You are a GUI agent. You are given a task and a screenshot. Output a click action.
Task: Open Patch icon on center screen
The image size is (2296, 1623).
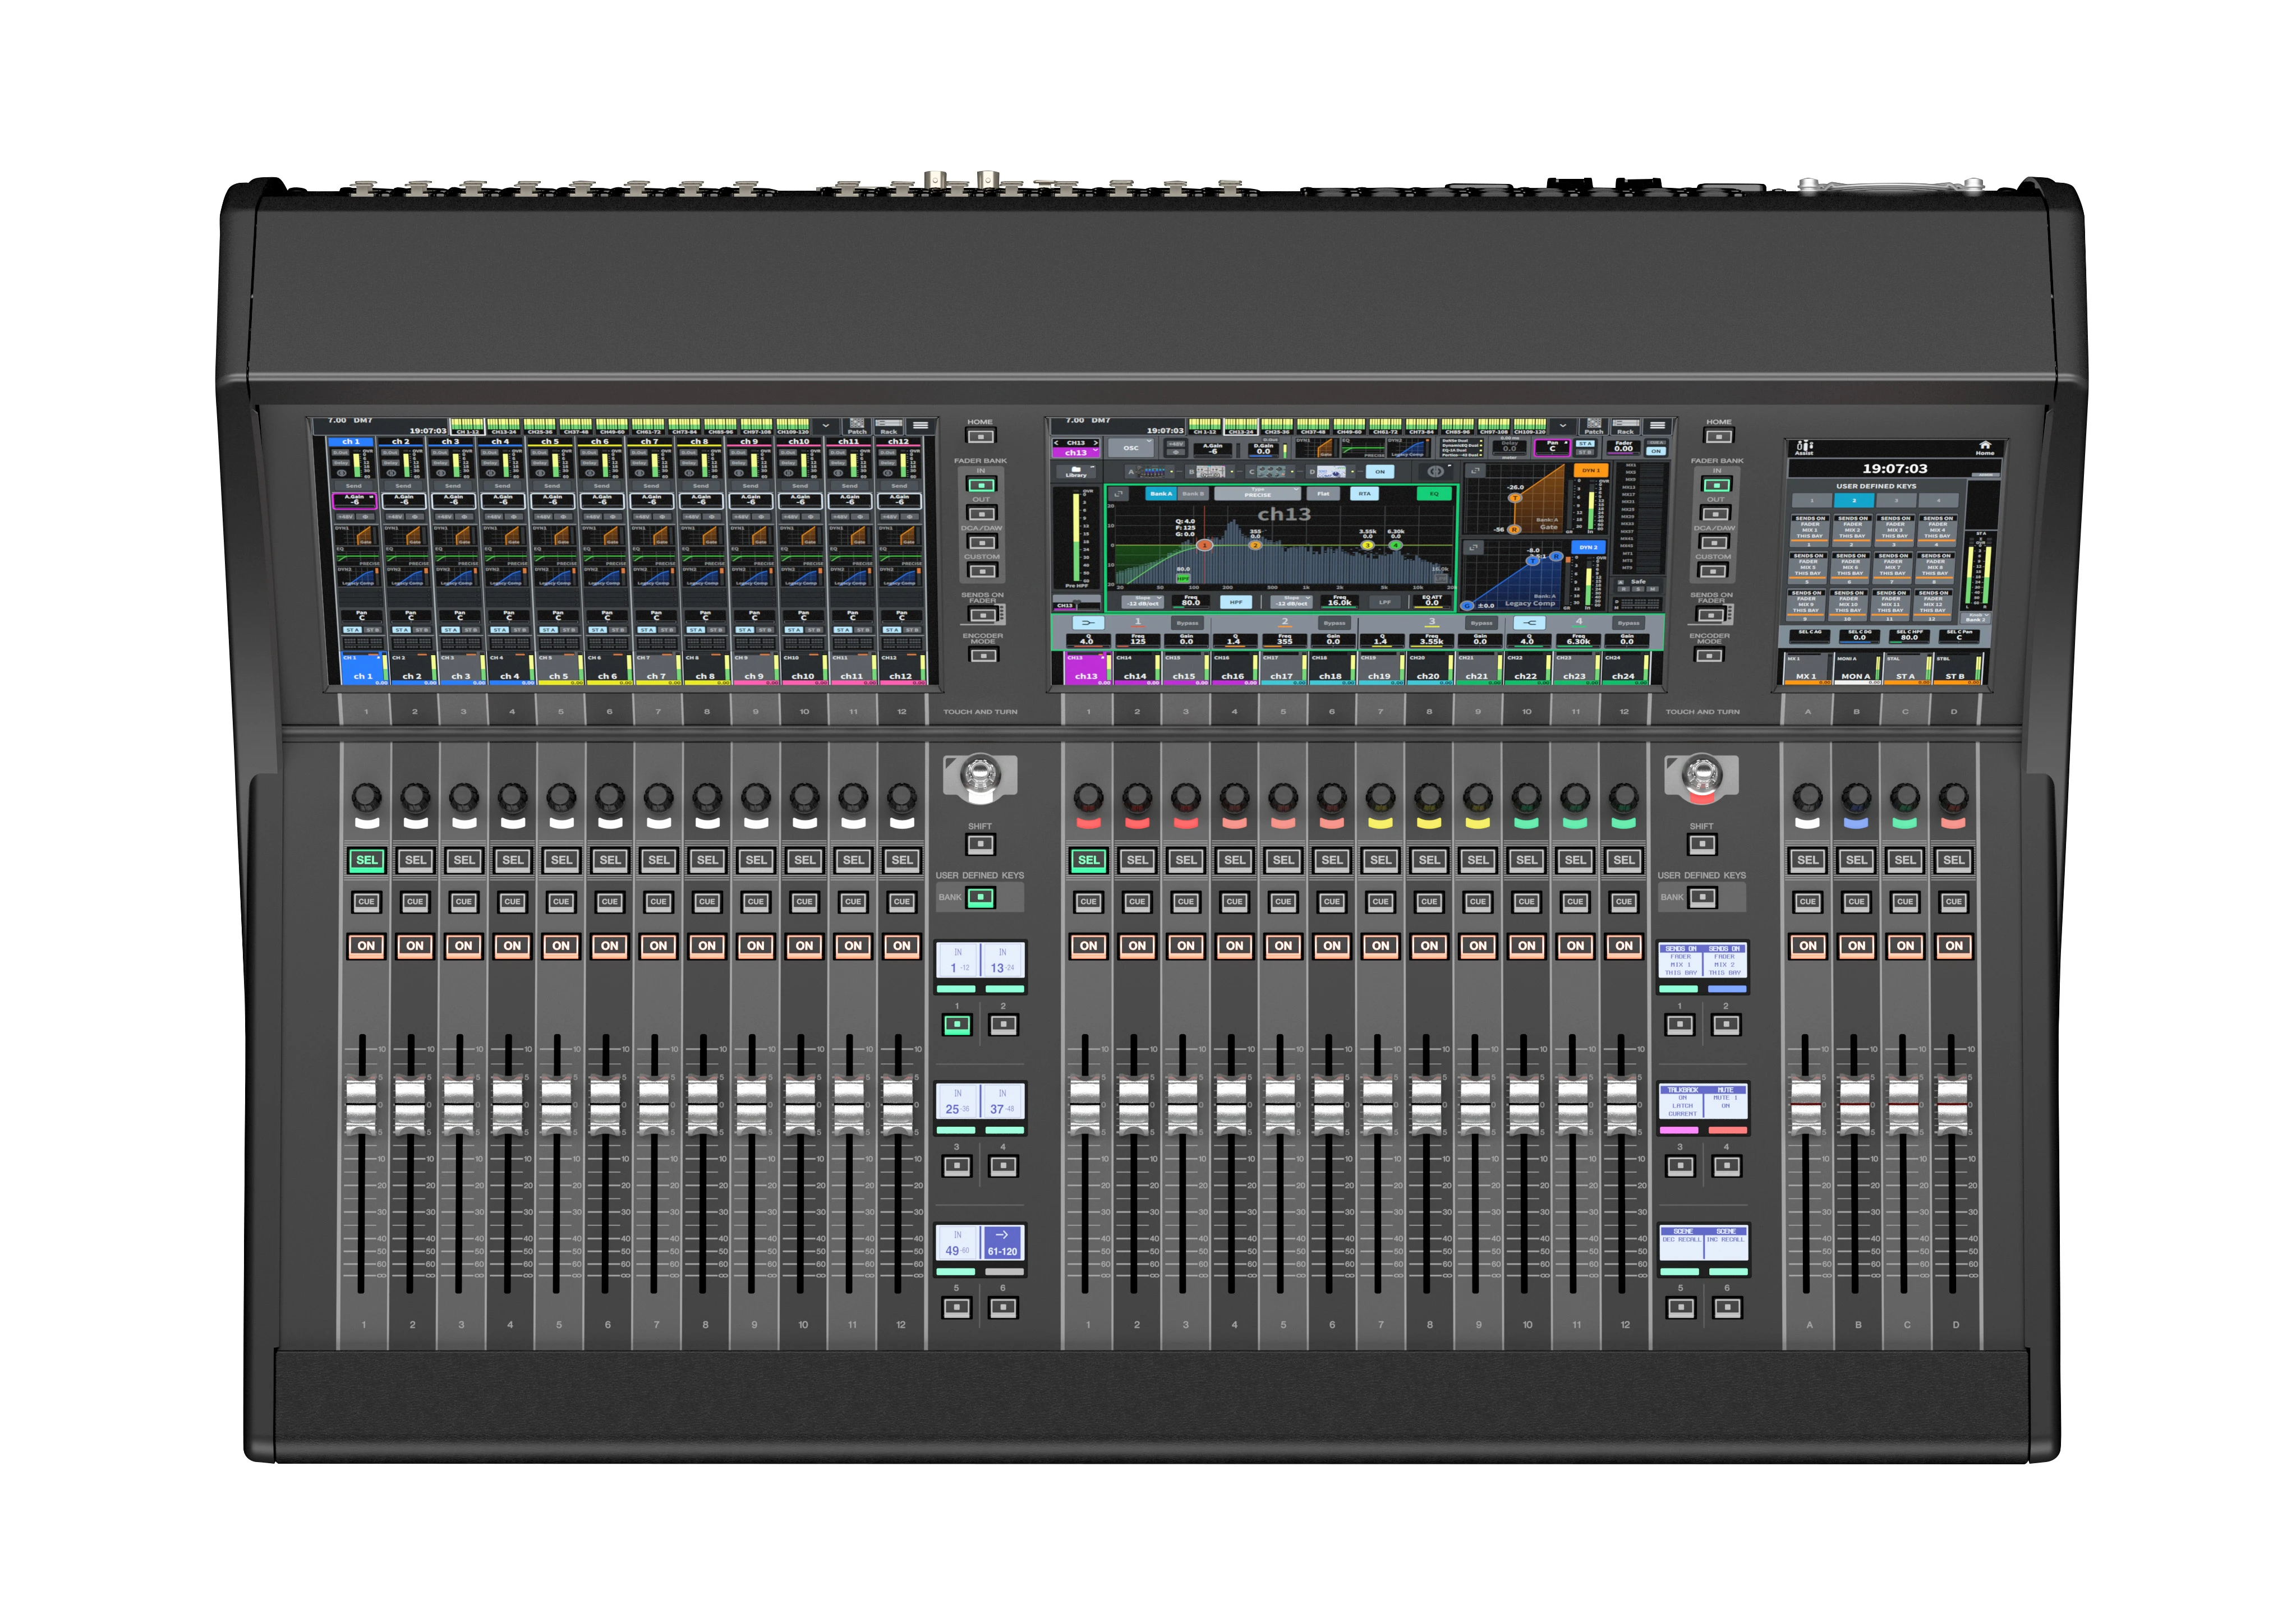(1594, 427)
